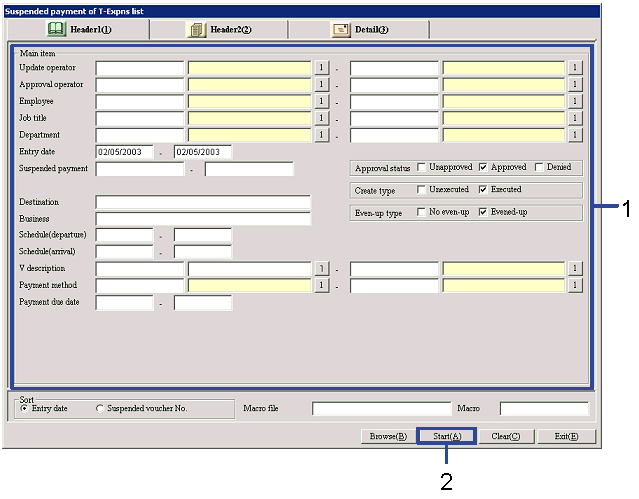This screenshot has width=639, height=499.
Task: Check the No even-up box
Action: click(421, 212)
